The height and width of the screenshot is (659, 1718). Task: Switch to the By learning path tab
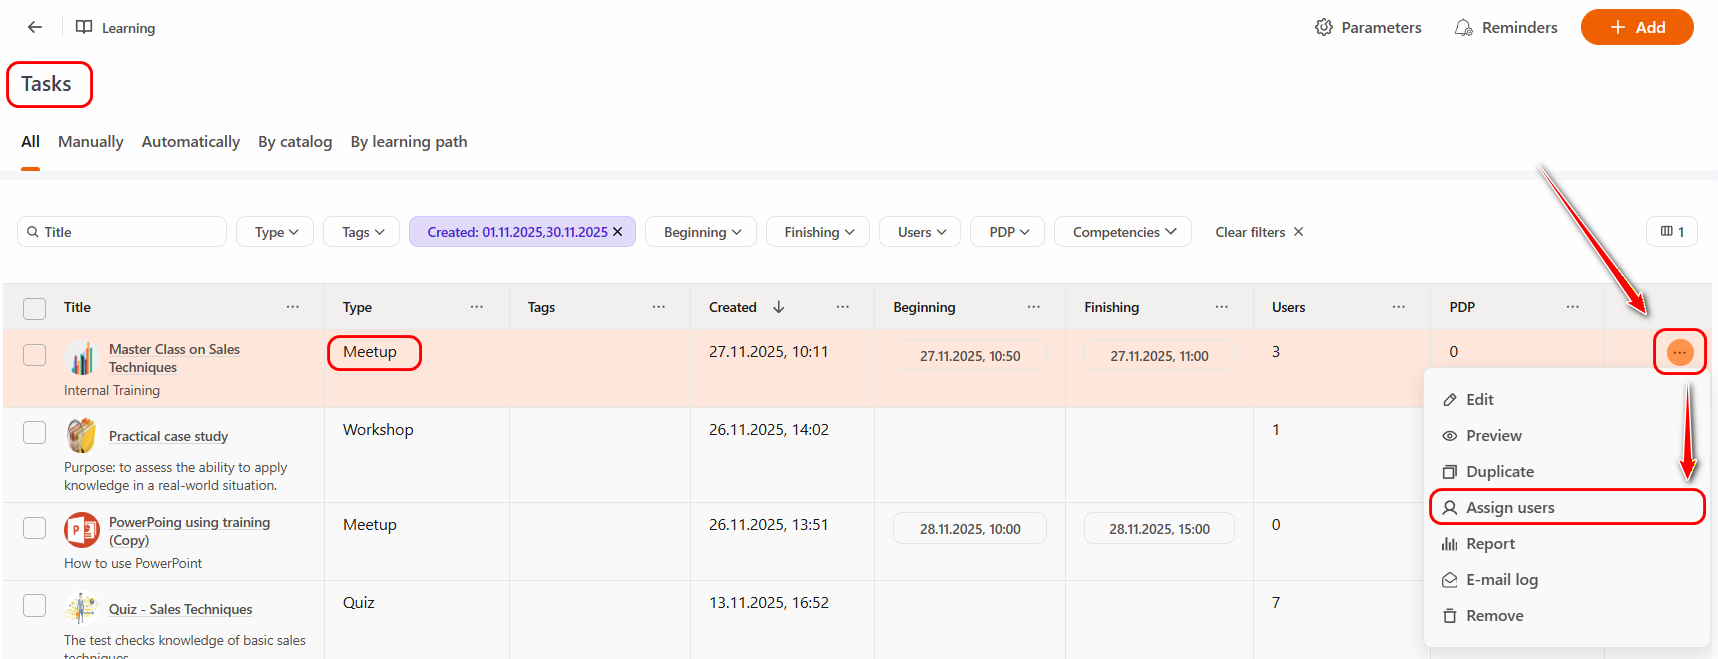[x=408, y=142]
